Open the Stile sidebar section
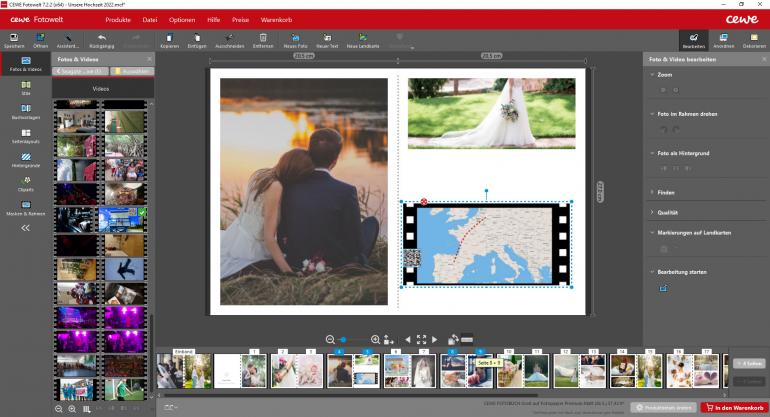Viewport: 770px width, 417px height. pyautogui.click(x=26, y=88)
